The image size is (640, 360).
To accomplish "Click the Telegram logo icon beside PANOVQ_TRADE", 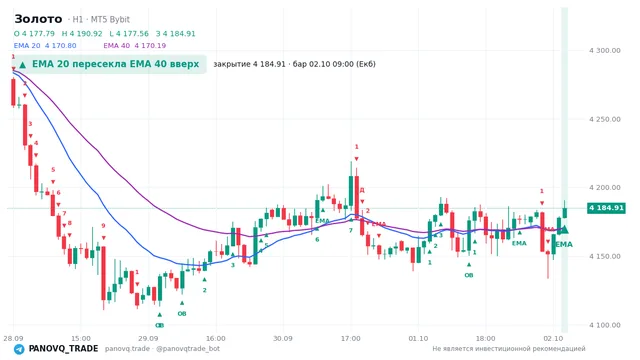I will pyautogui.click(x=19, y=349).
